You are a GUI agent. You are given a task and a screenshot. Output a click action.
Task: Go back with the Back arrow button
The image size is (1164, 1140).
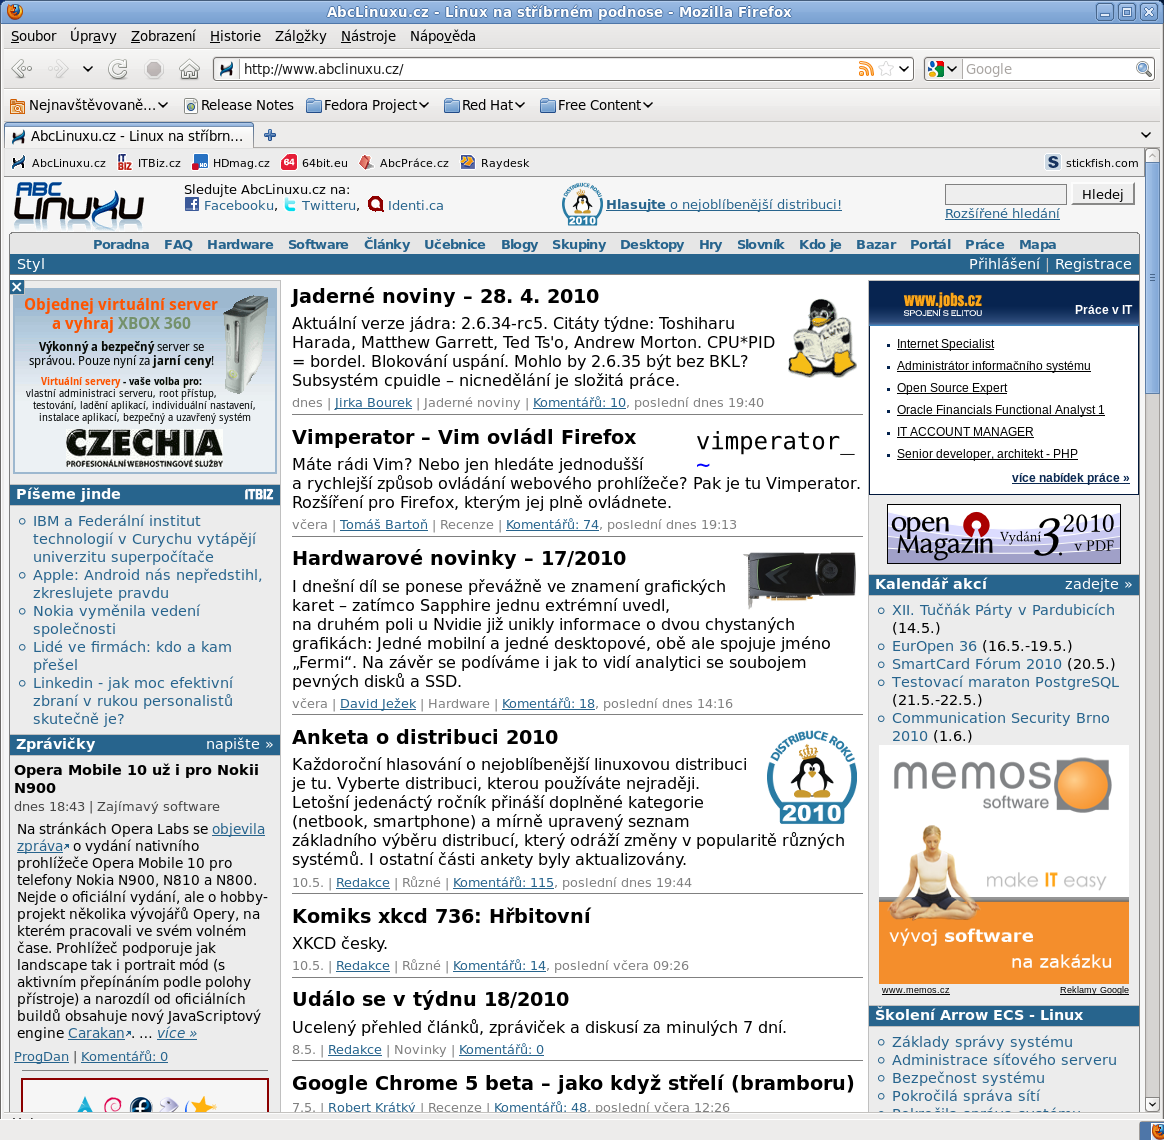pyautogui.click(x=22, y=69)
